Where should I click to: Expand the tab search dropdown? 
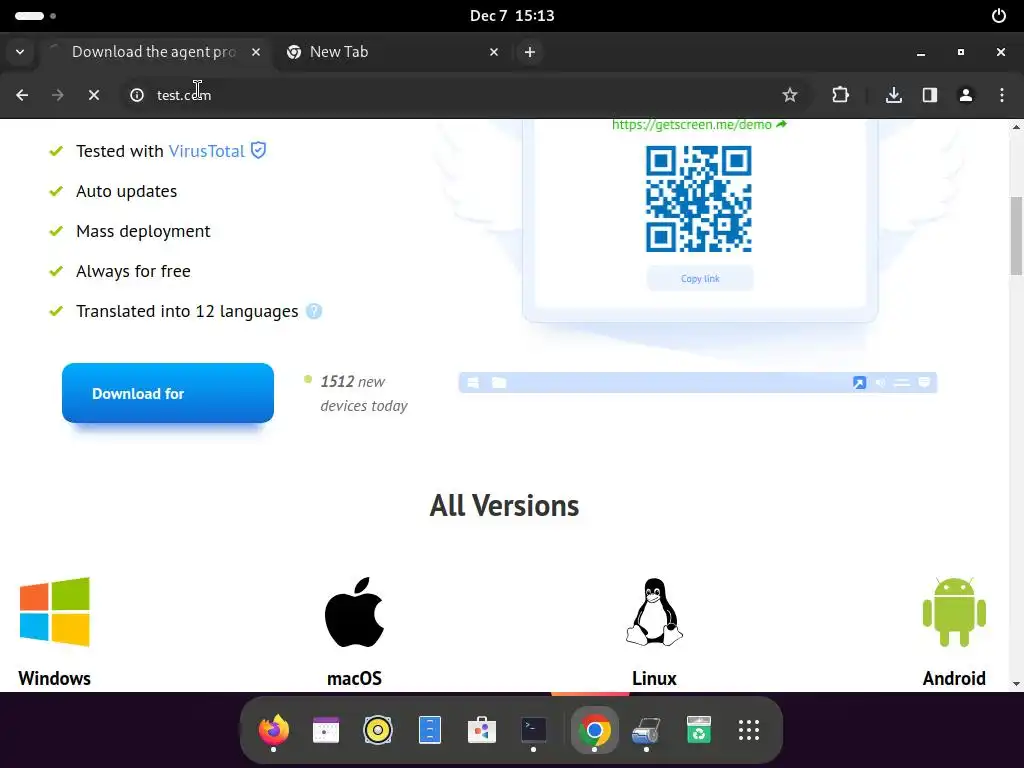click(x=20, y=52)
